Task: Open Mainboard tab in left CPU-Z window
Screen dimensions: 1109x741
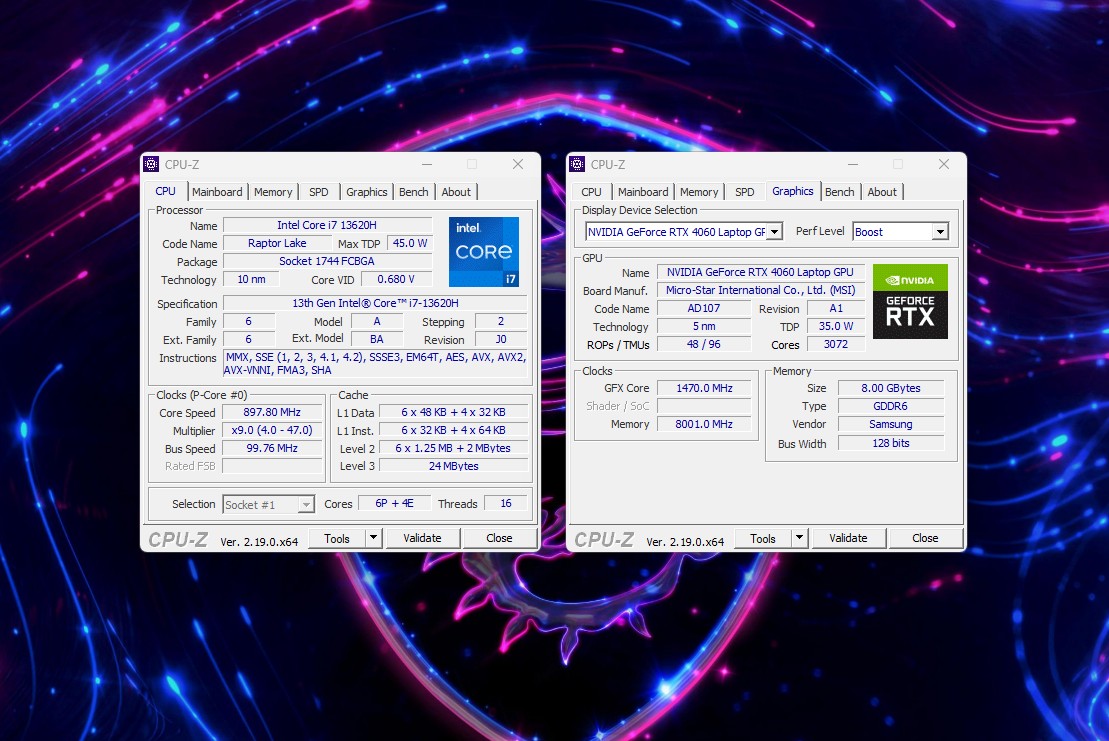Action: (217, 192)
